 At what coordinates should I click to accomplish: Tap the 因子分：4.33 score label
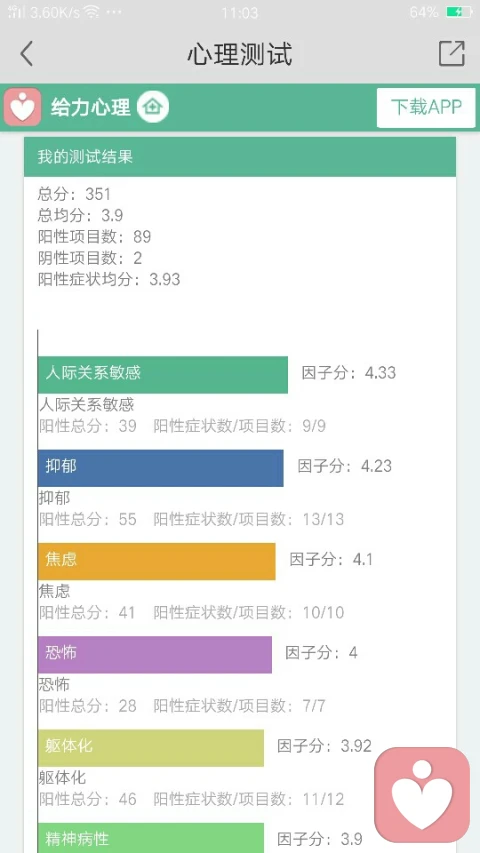(349, 373)
